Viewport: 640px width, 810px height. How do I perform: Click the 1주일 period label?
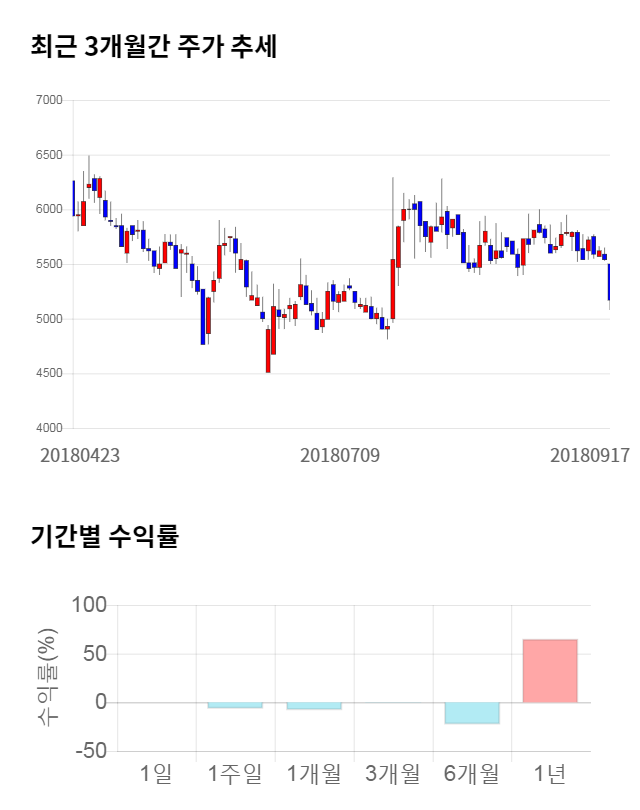click(235, 773)
